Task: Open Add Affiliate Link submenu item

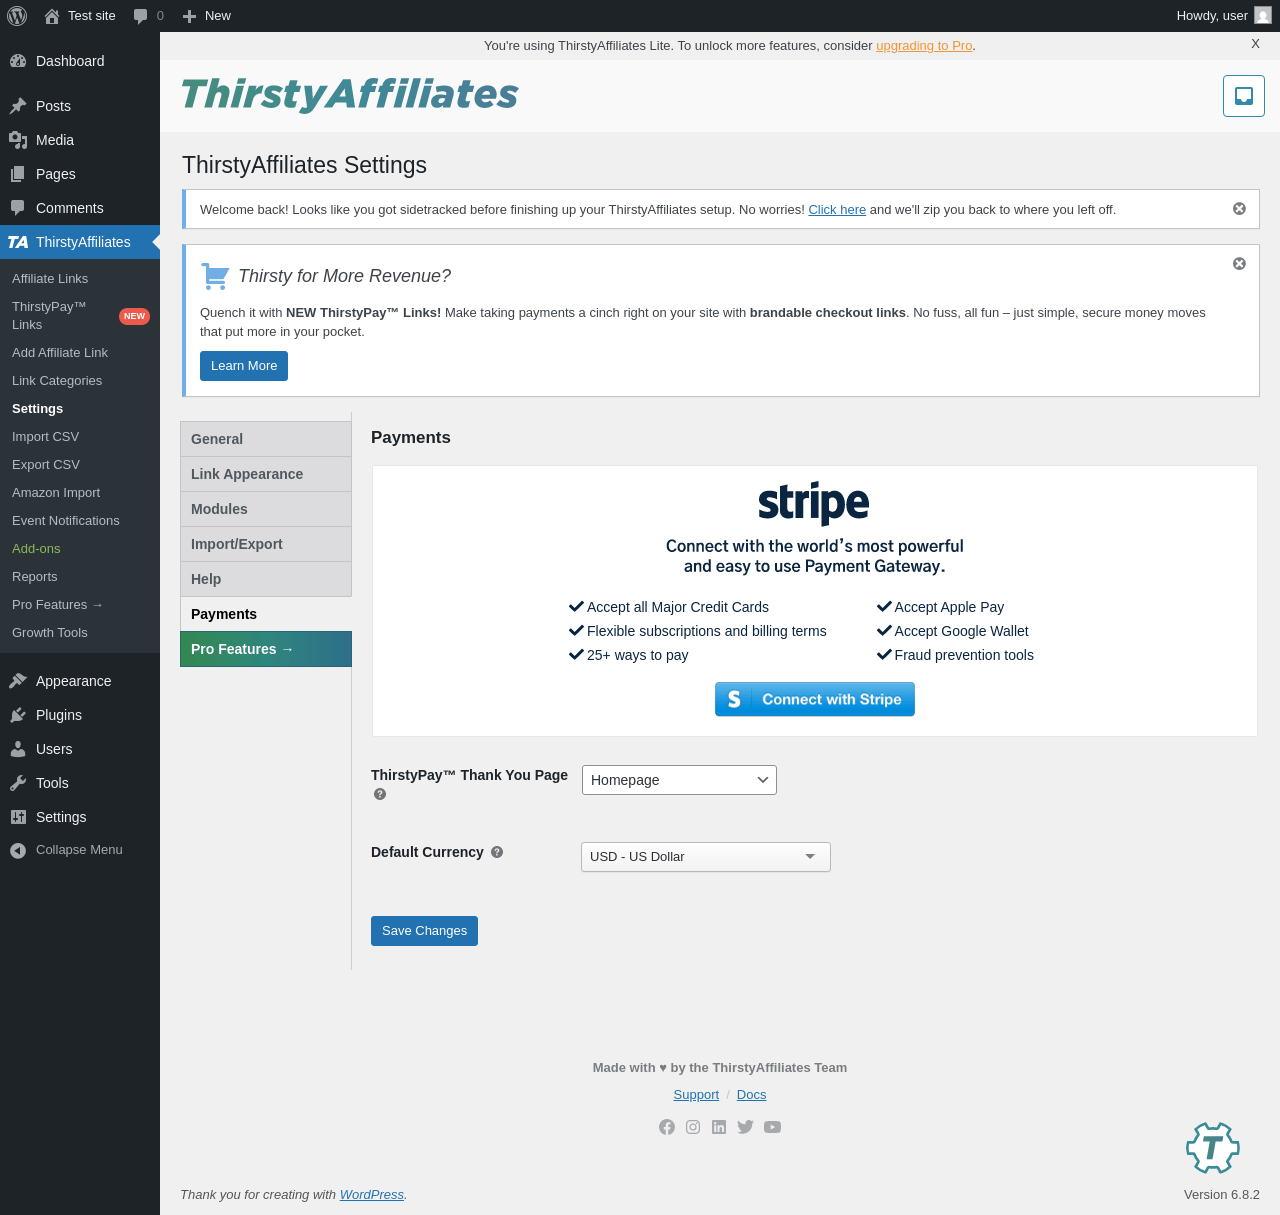Action: (80, 353)
